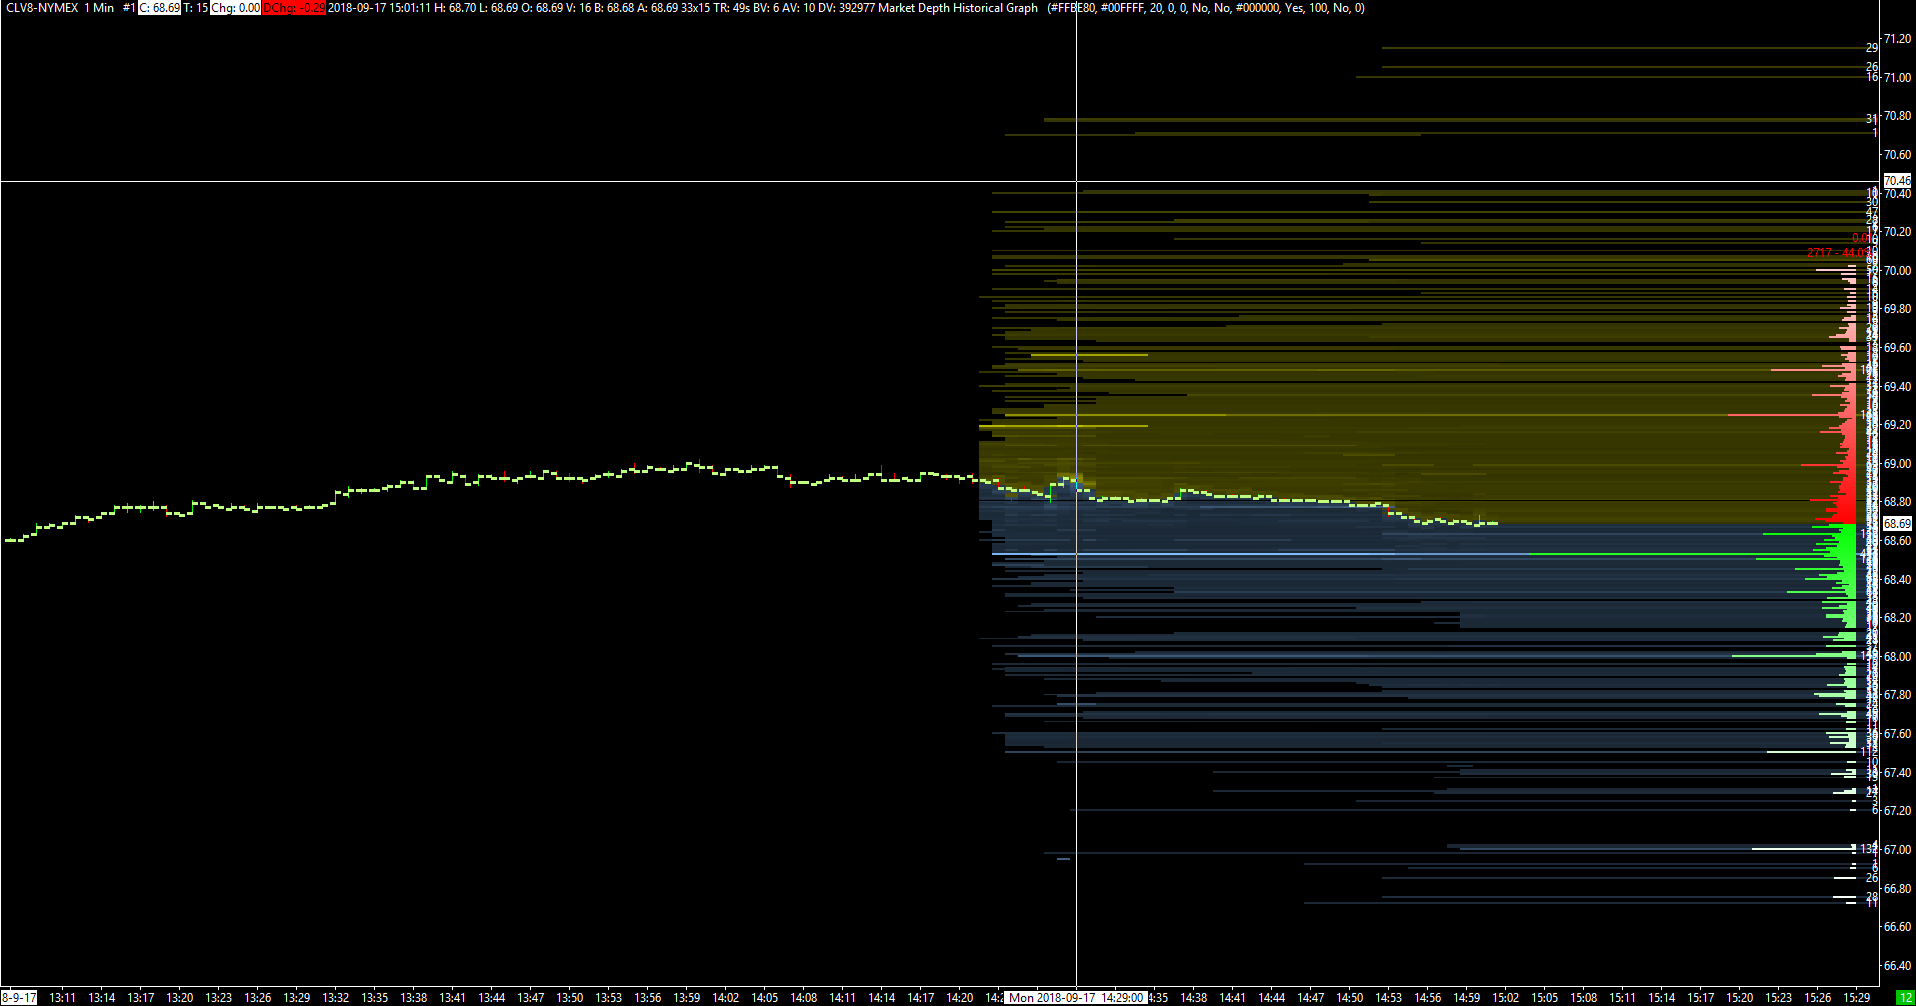Click the 70.20 price scale label
Image resolution: width=1916 pixels, height=1006 pixels.
coord(1897,232)
